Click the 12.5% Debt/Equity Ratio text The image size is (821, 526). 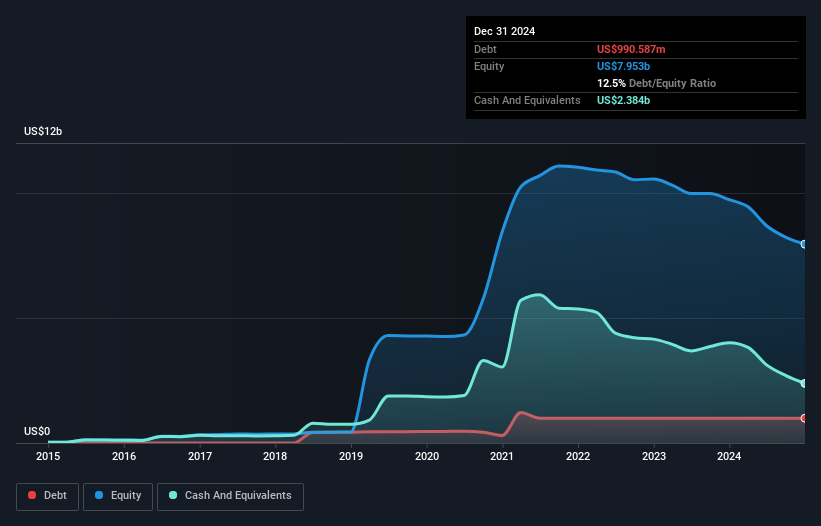click(656, 83)
